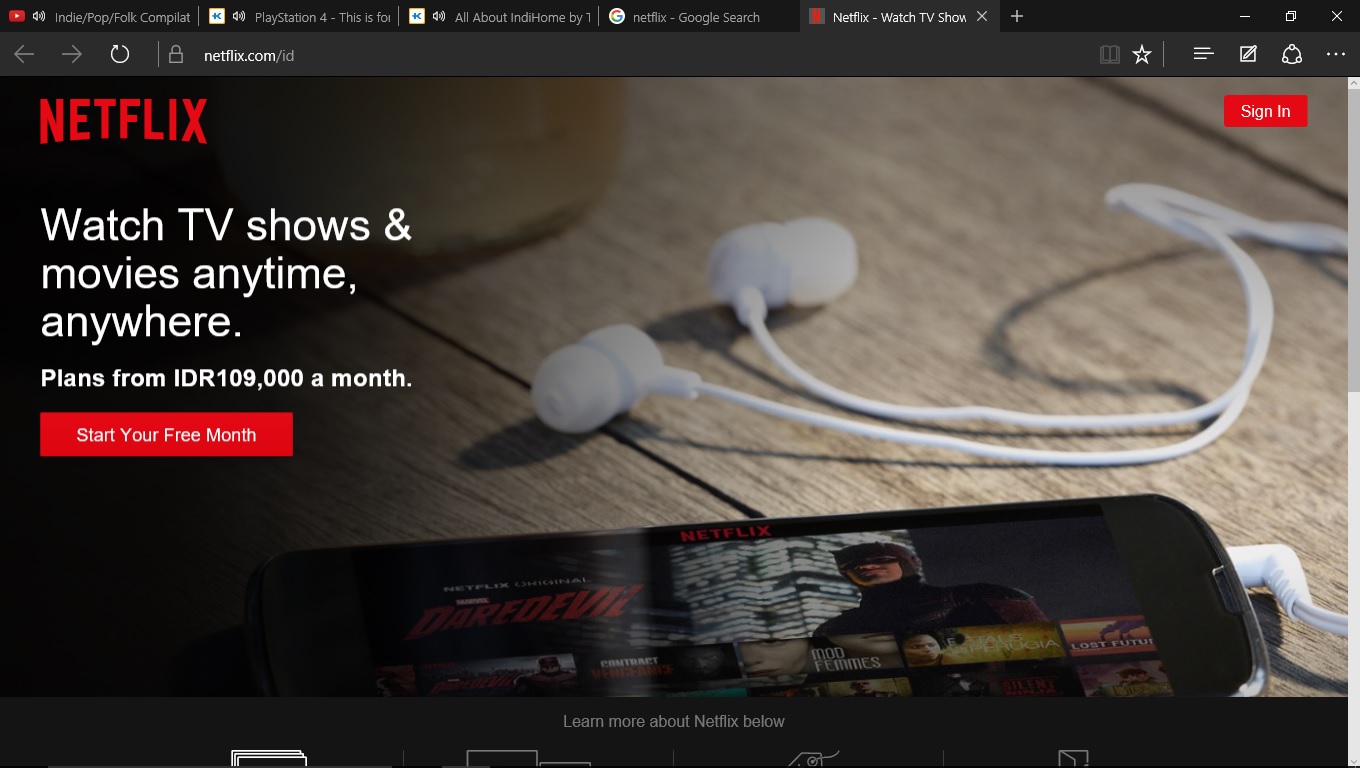1360x768 pixels.
Task: Click the browser forward arrow
Action: point(72,55)
